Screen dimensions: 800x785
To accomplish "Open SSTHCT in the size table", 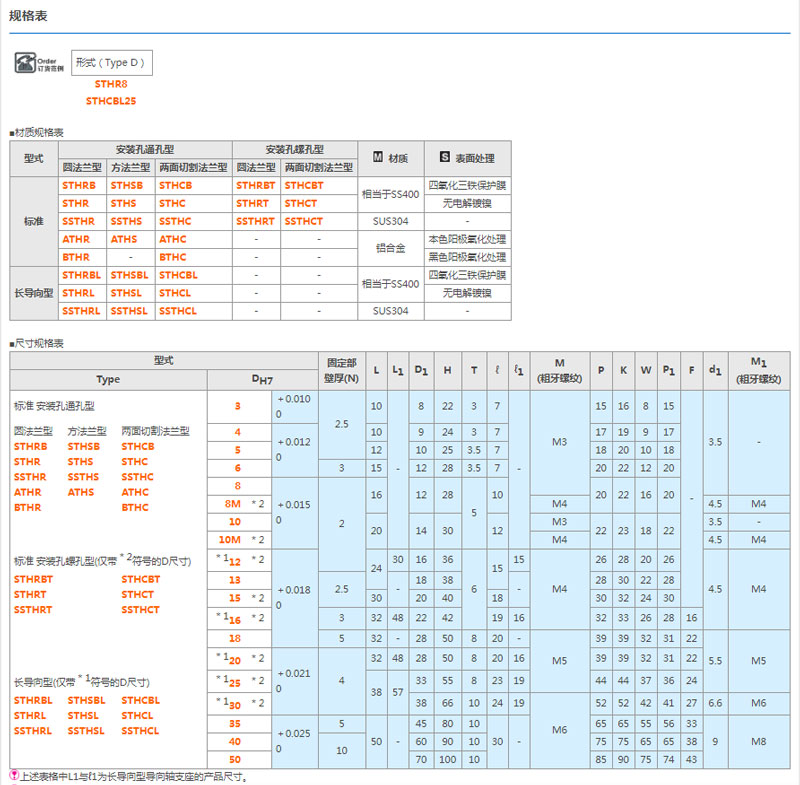I will (x=140, y=610).
